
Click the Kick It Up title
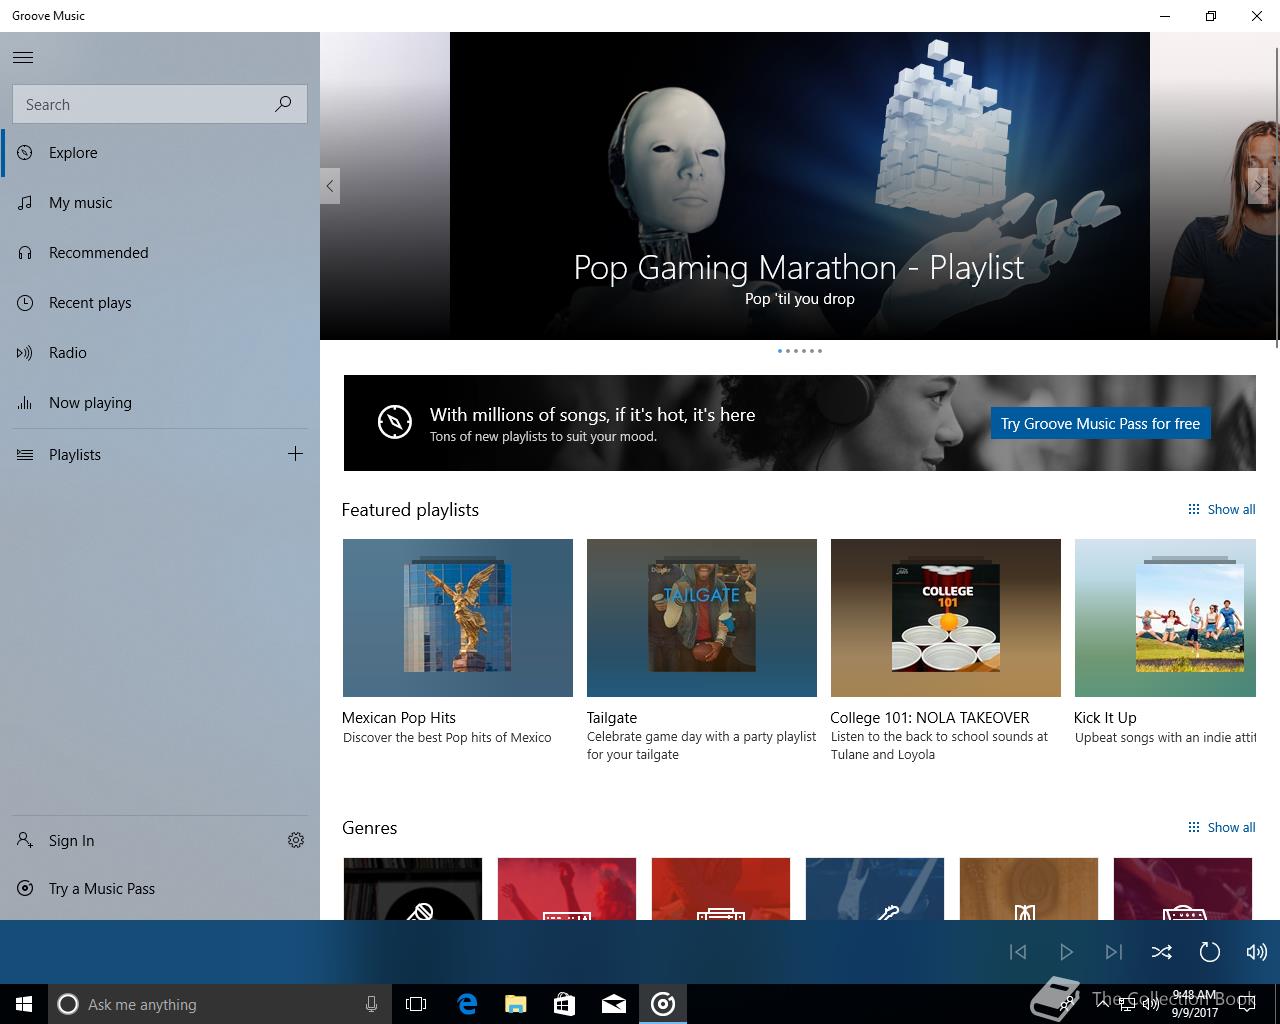[1105, 717]
